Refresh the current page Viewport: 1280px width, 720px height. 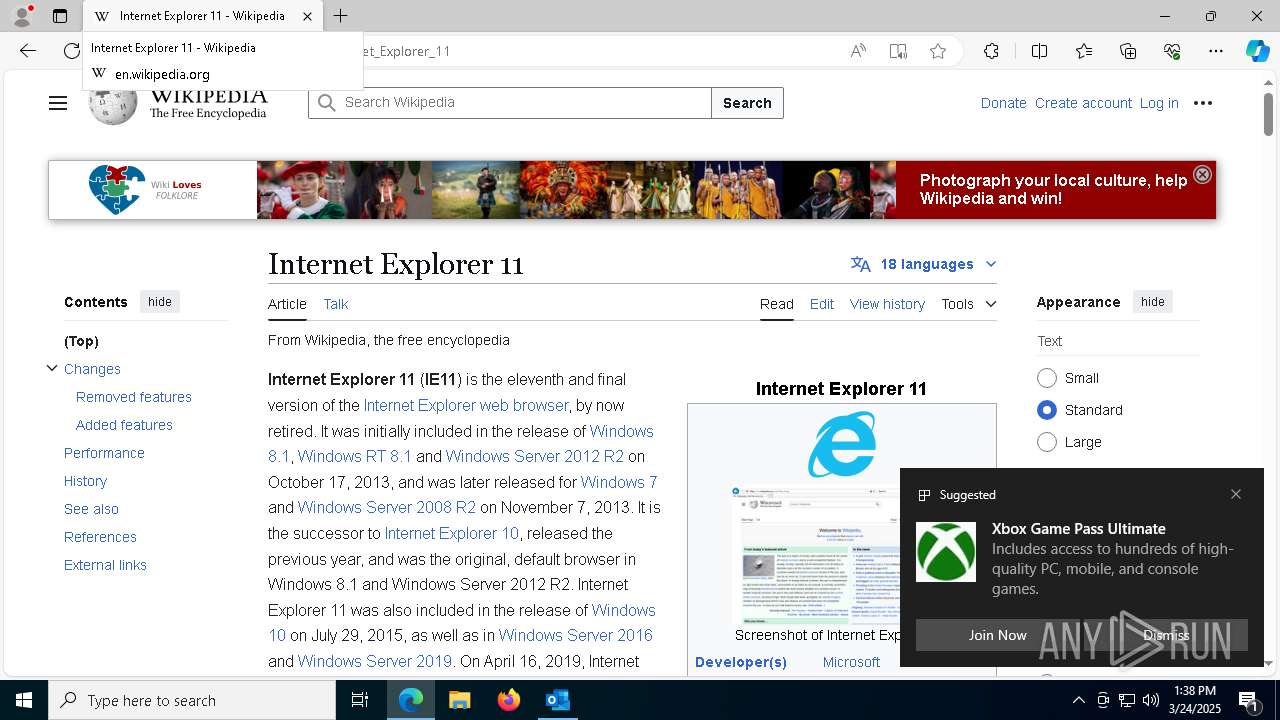[x=72, y=51]
